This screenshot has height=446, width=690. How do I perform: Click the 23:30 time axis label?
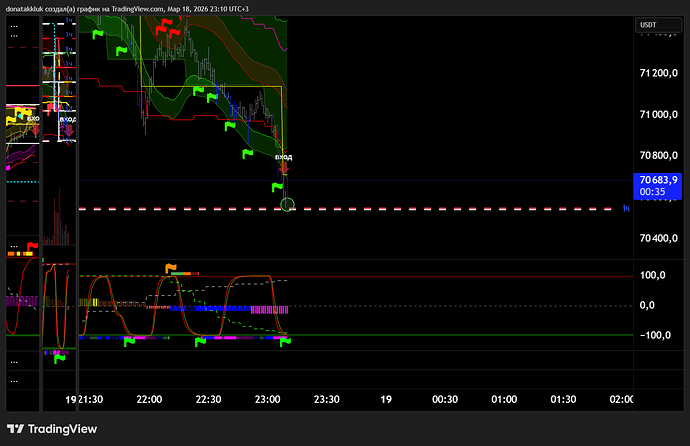[326, 399]
